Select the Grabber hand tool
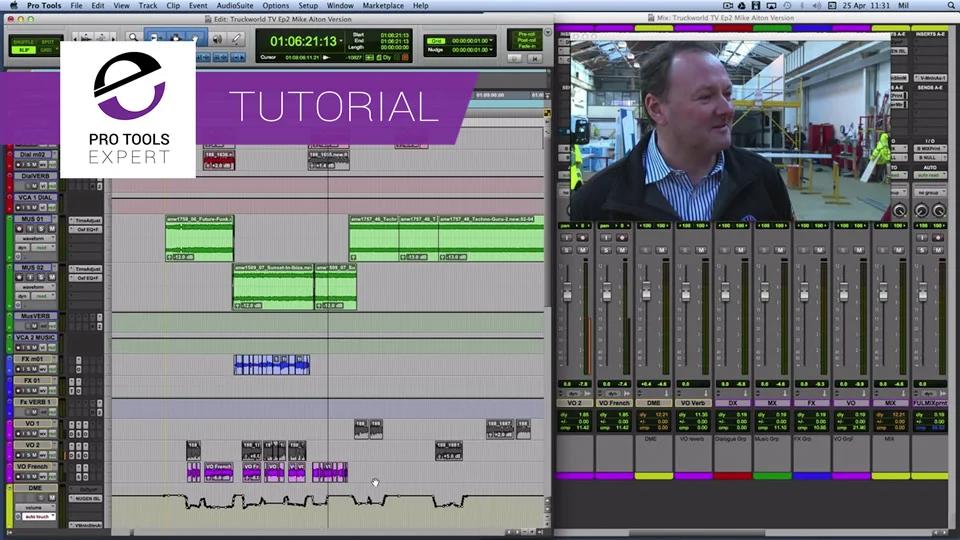960x540 pixels. 196,38
